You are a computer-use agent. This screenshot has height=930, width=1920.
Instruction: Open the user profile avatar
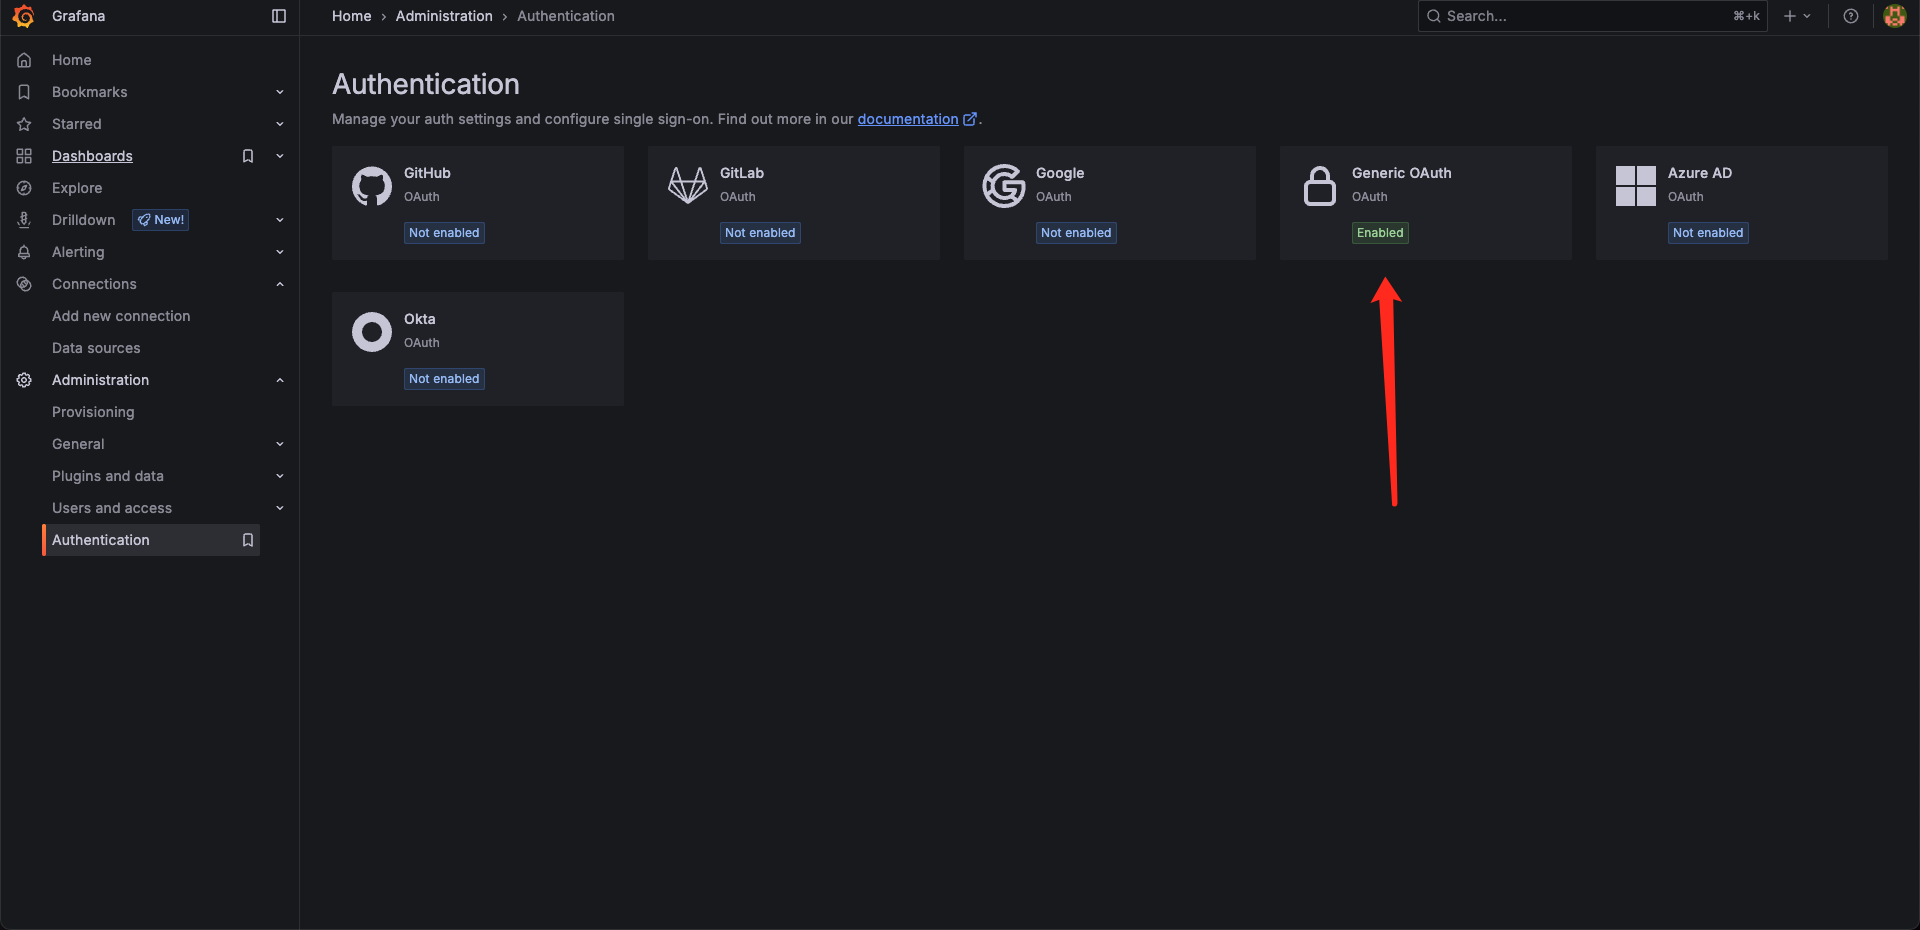point(1894,16)
